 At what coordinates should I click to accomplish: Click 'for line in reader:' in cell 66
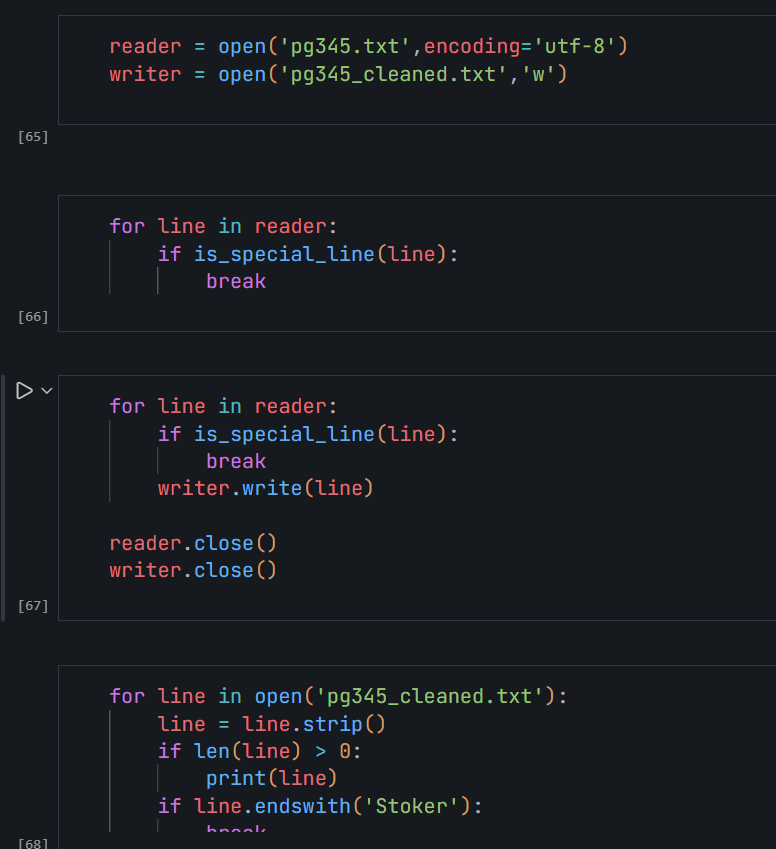pyautogui.click(x=223, y=226)
